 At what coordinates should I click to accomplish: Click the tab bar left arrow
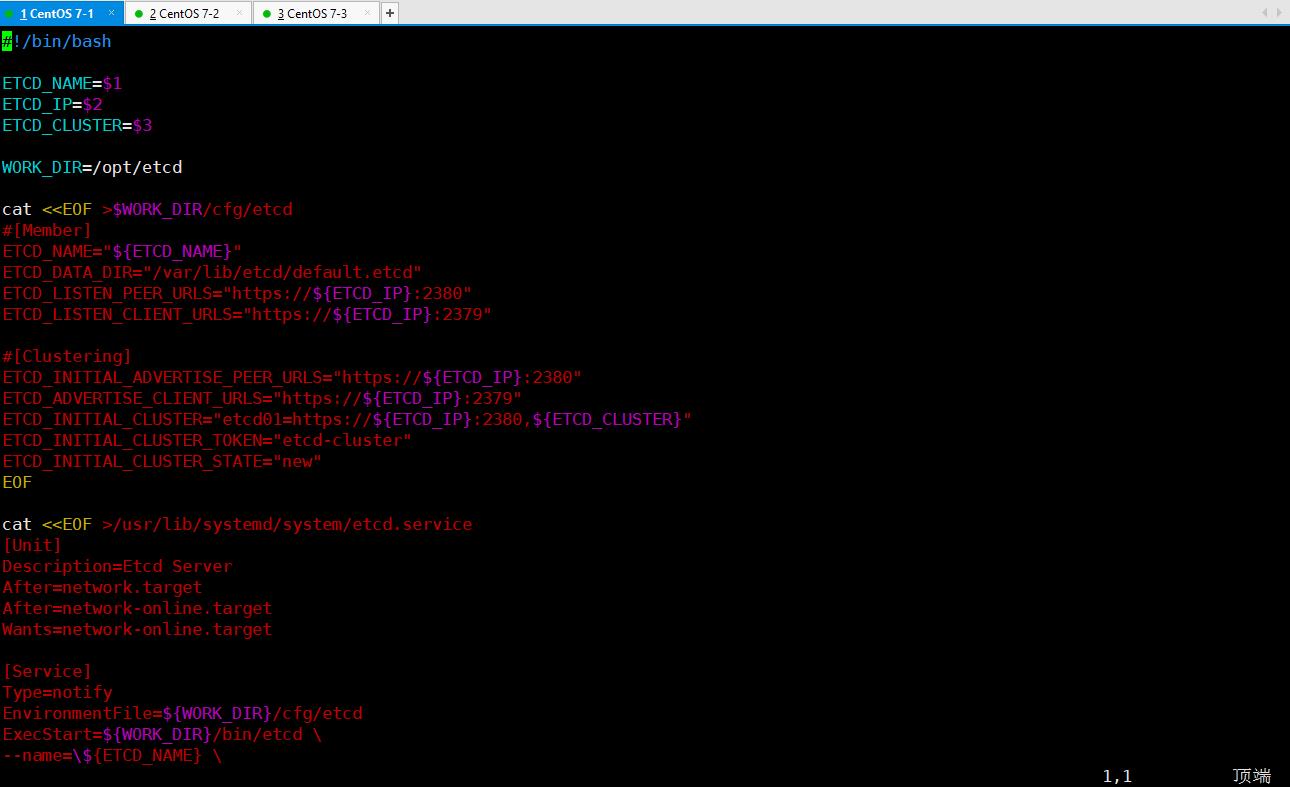point(1265,13)
